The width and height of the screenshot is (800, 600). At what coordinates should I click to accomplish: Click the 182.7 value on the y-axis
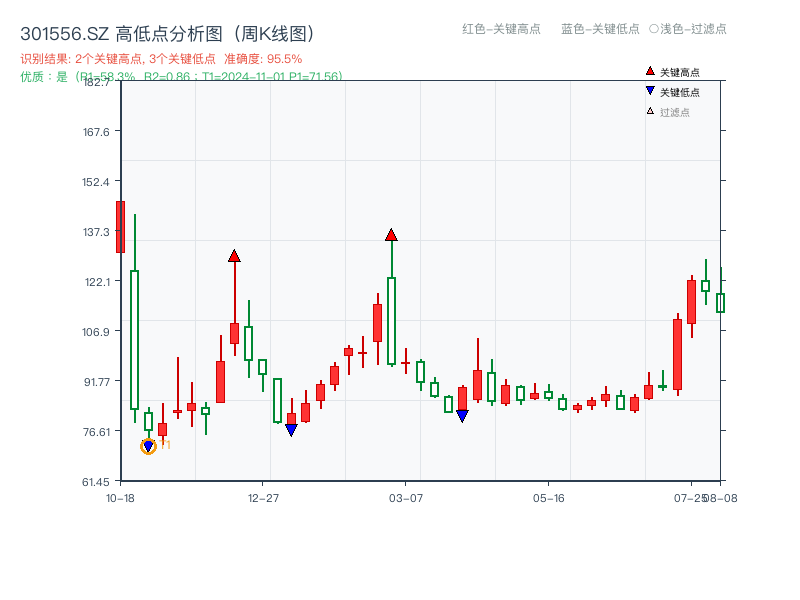click(x=96, y=85)
